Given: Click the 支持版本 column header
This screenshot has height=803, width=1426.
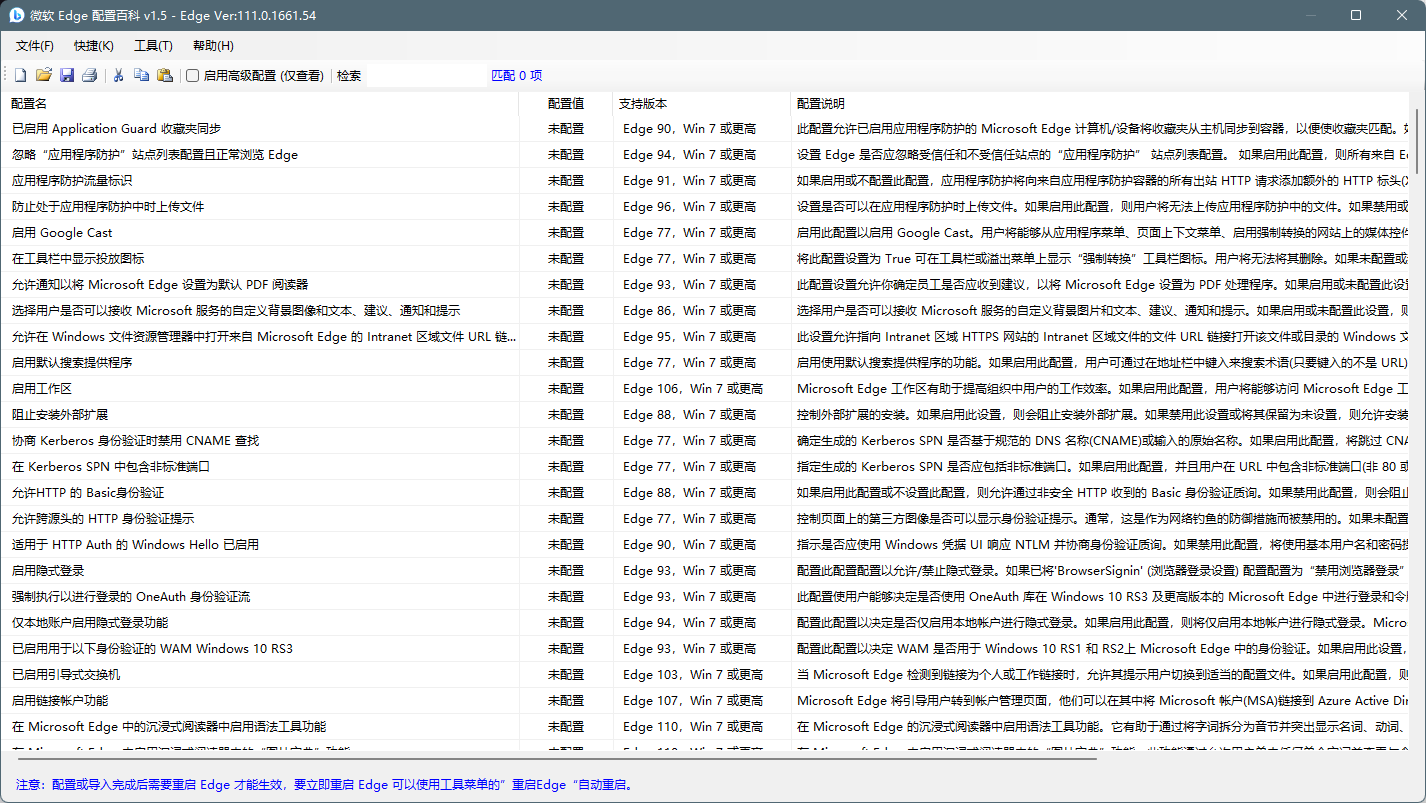Looking at the screenshot, I should pos(702,103).
